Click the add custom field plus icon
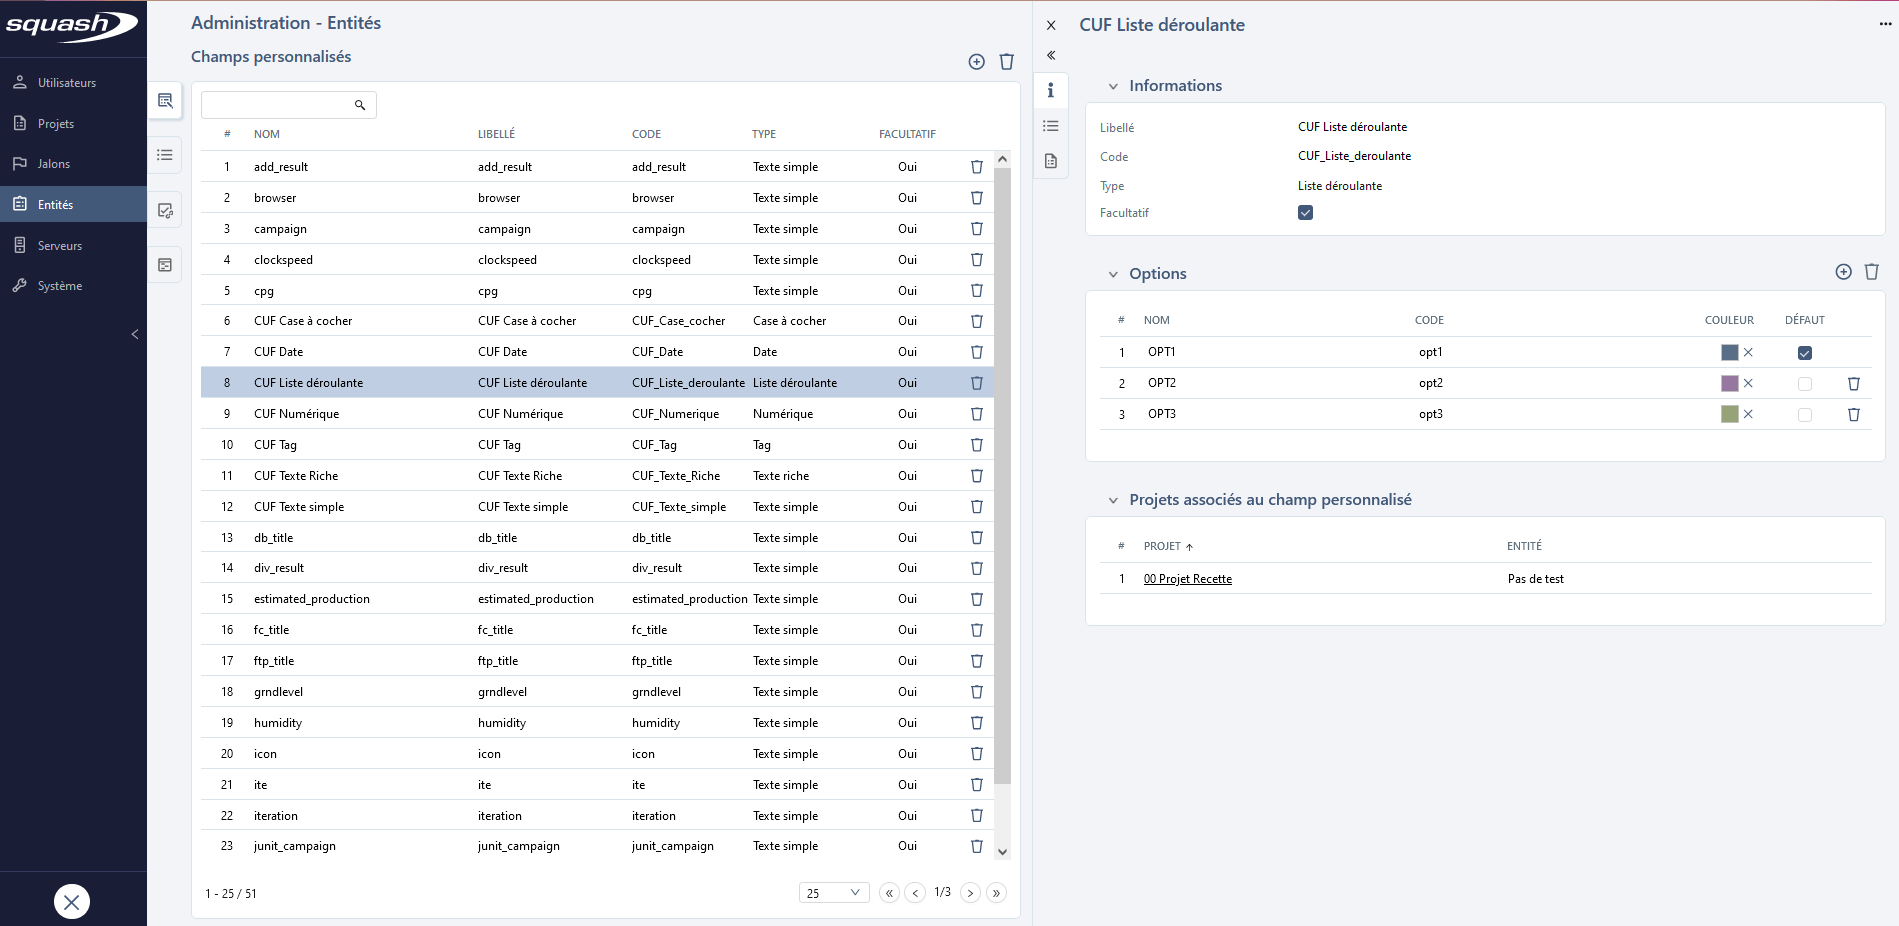1899x926 pixels. coord(976,62)
